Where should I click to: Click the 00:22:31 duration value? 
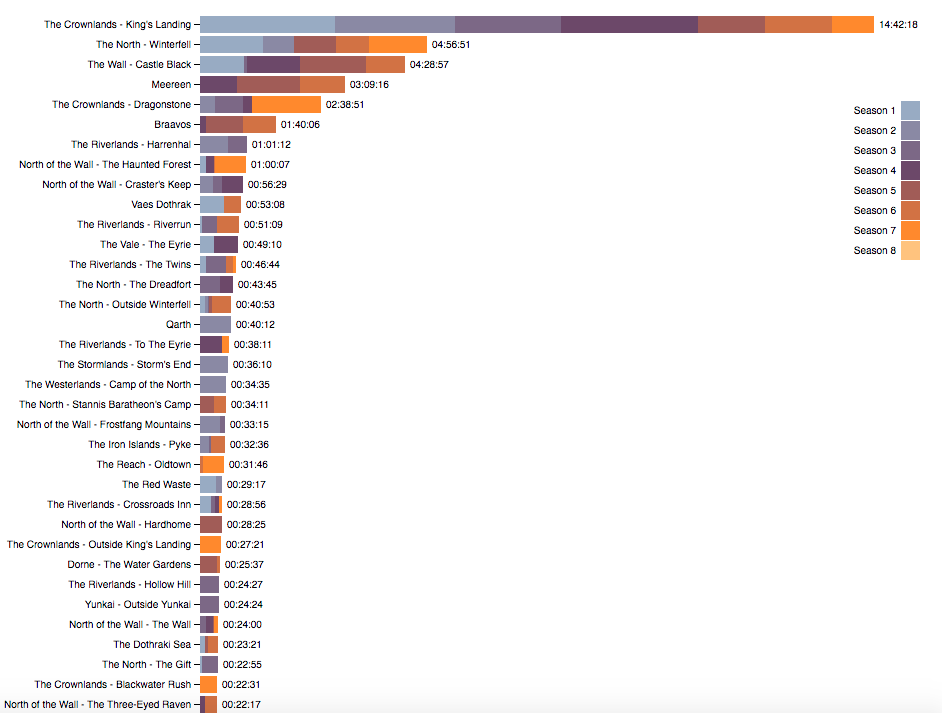pos(241,685)
